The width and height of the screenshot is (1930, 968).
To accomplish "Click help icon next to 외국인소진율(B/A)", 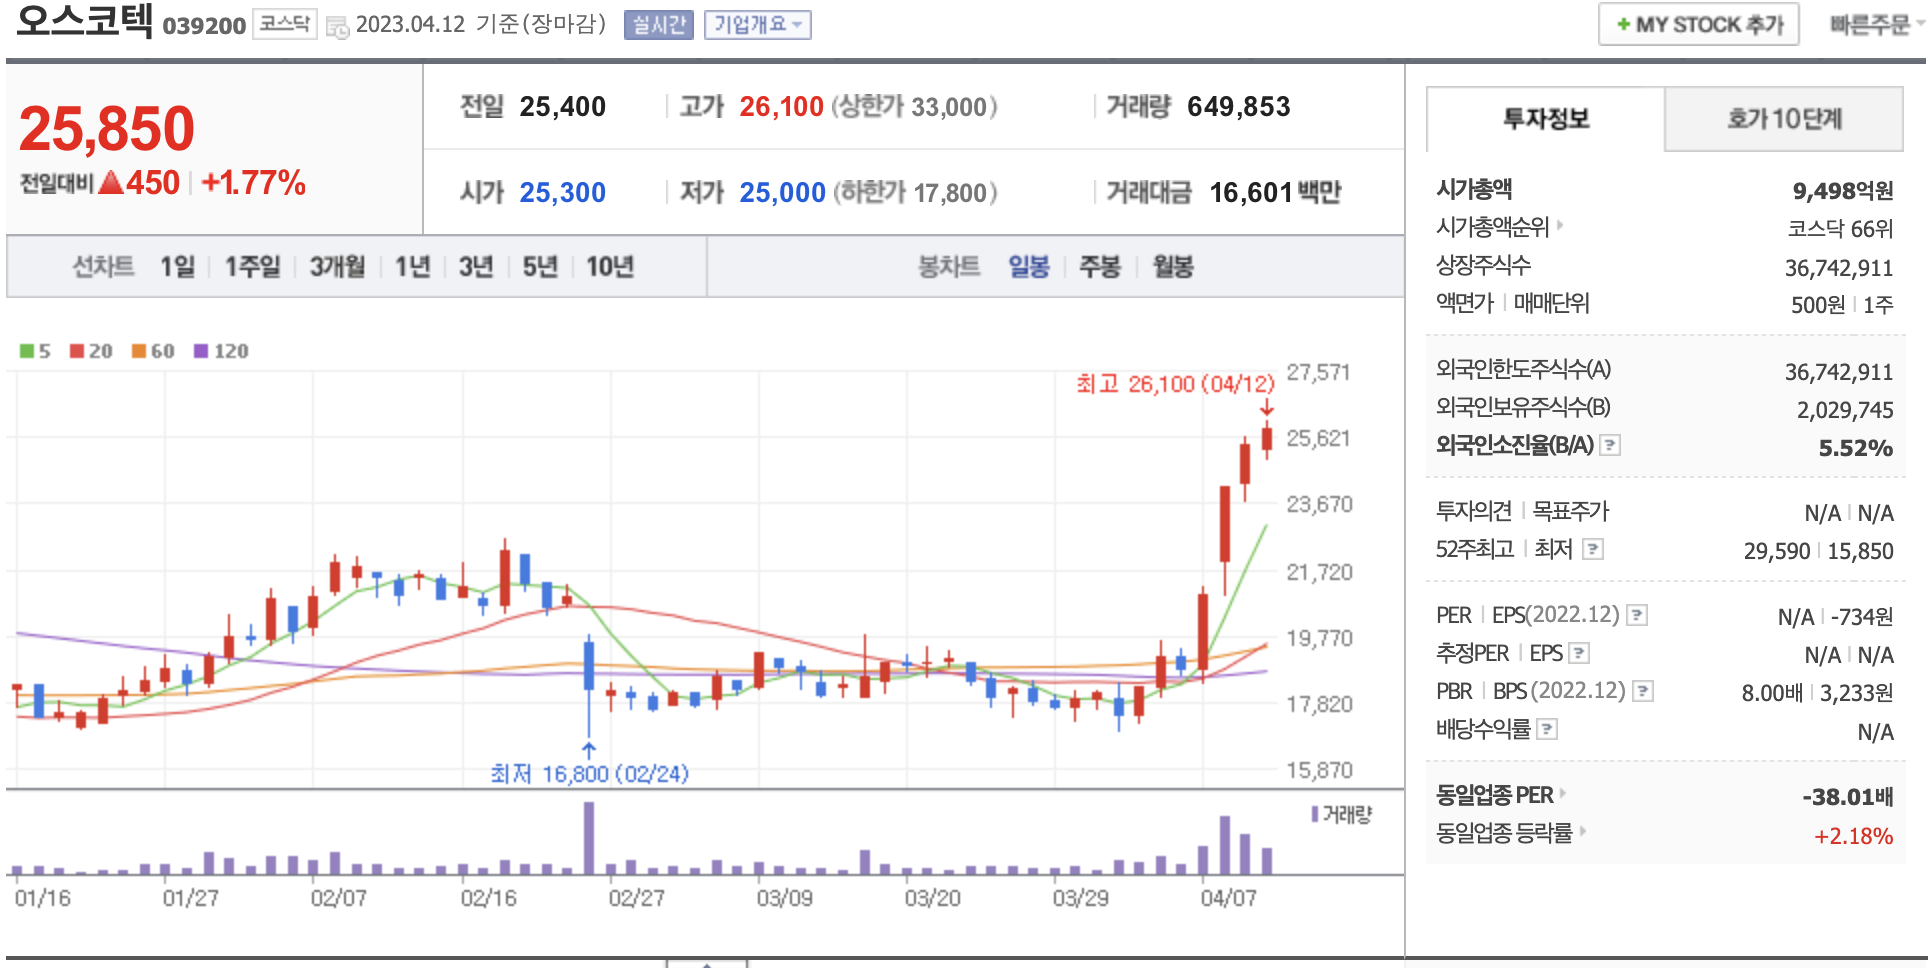I will (x=1610, y=445).
